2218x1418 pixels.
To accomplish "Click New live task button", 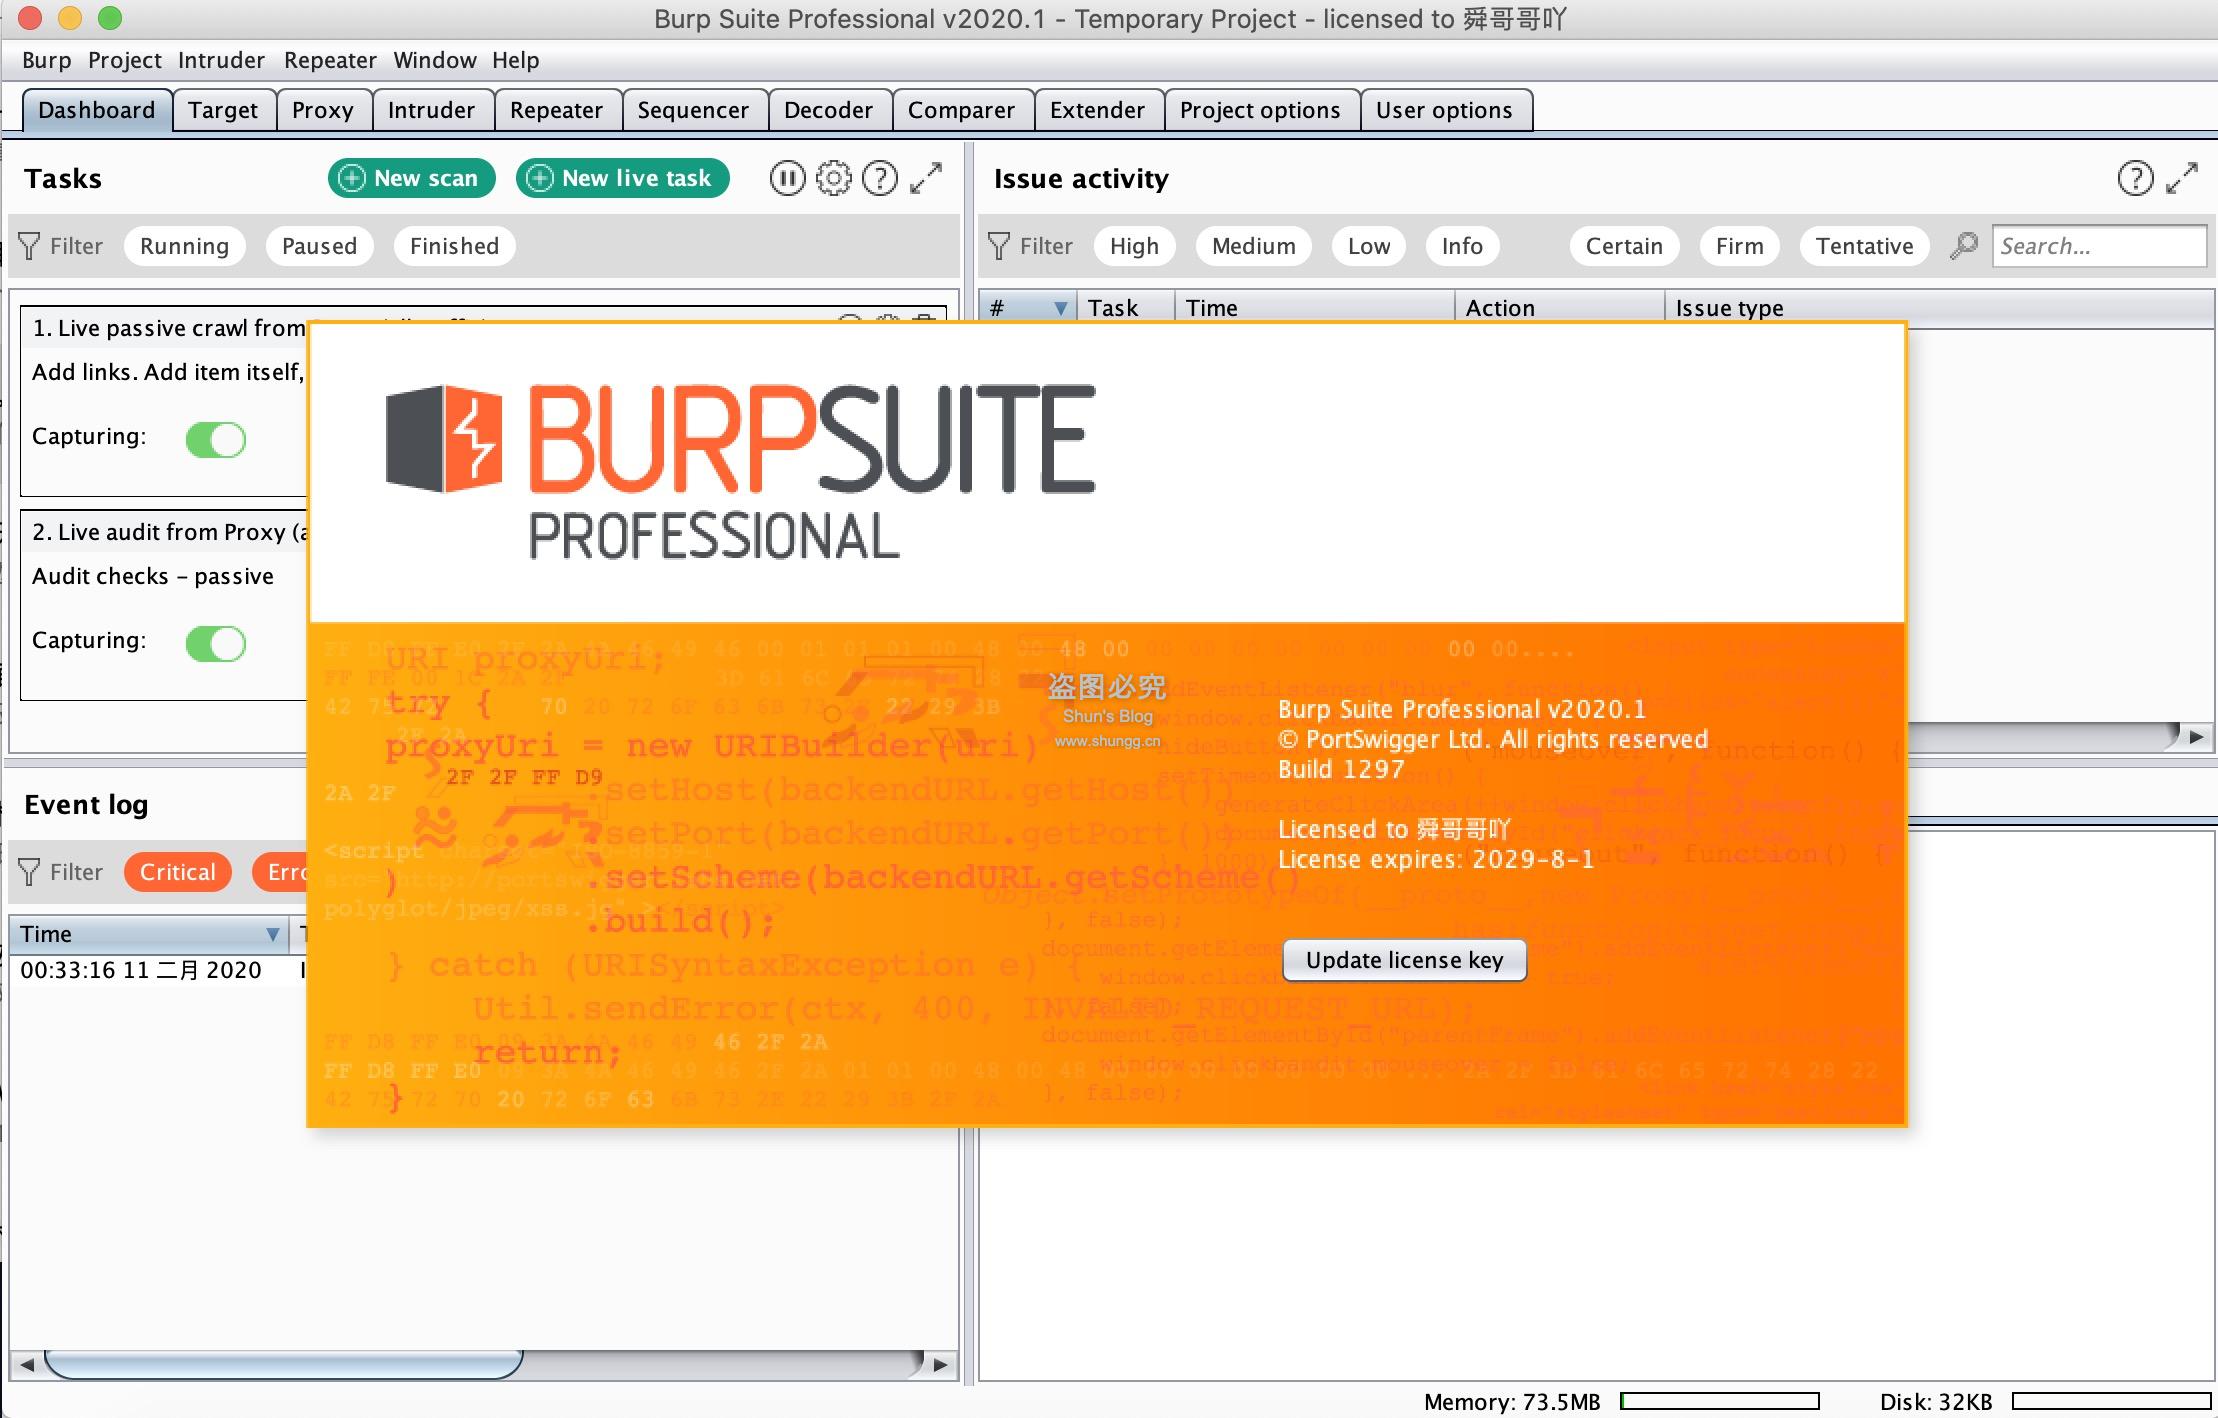I will pos(622,178).
